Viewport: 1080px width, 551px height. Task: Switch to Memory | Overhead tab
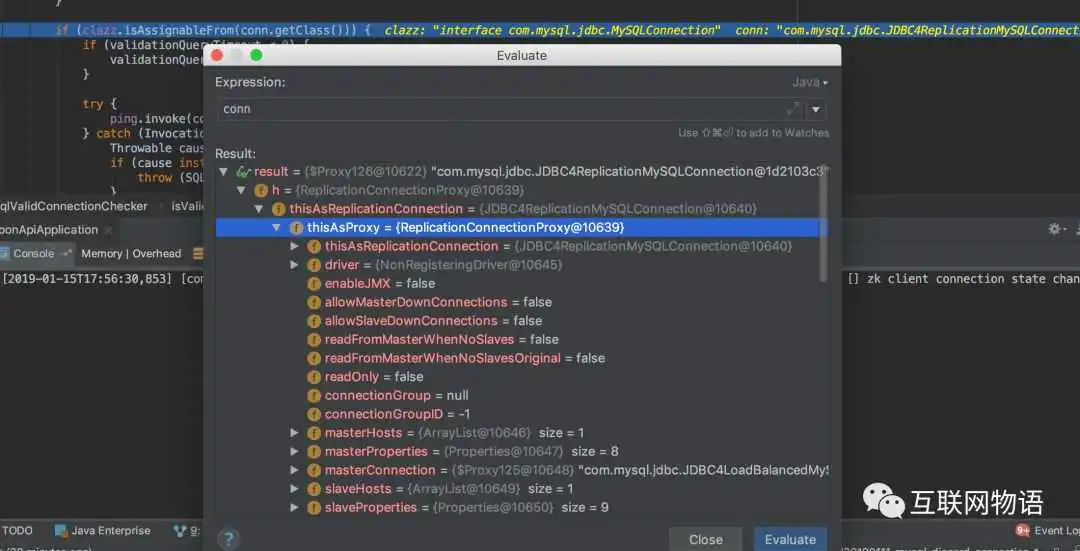131,253
